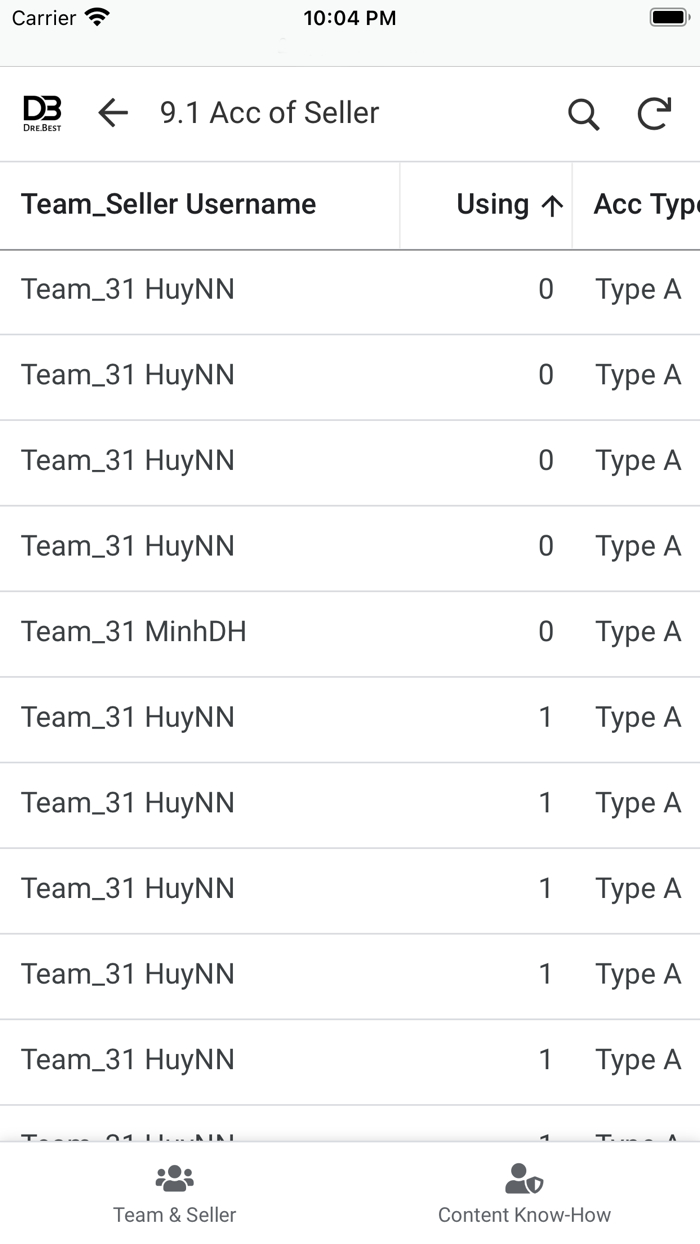
Task: Tap Using value 0 in MinhDH row
Action: click(545, 632)
